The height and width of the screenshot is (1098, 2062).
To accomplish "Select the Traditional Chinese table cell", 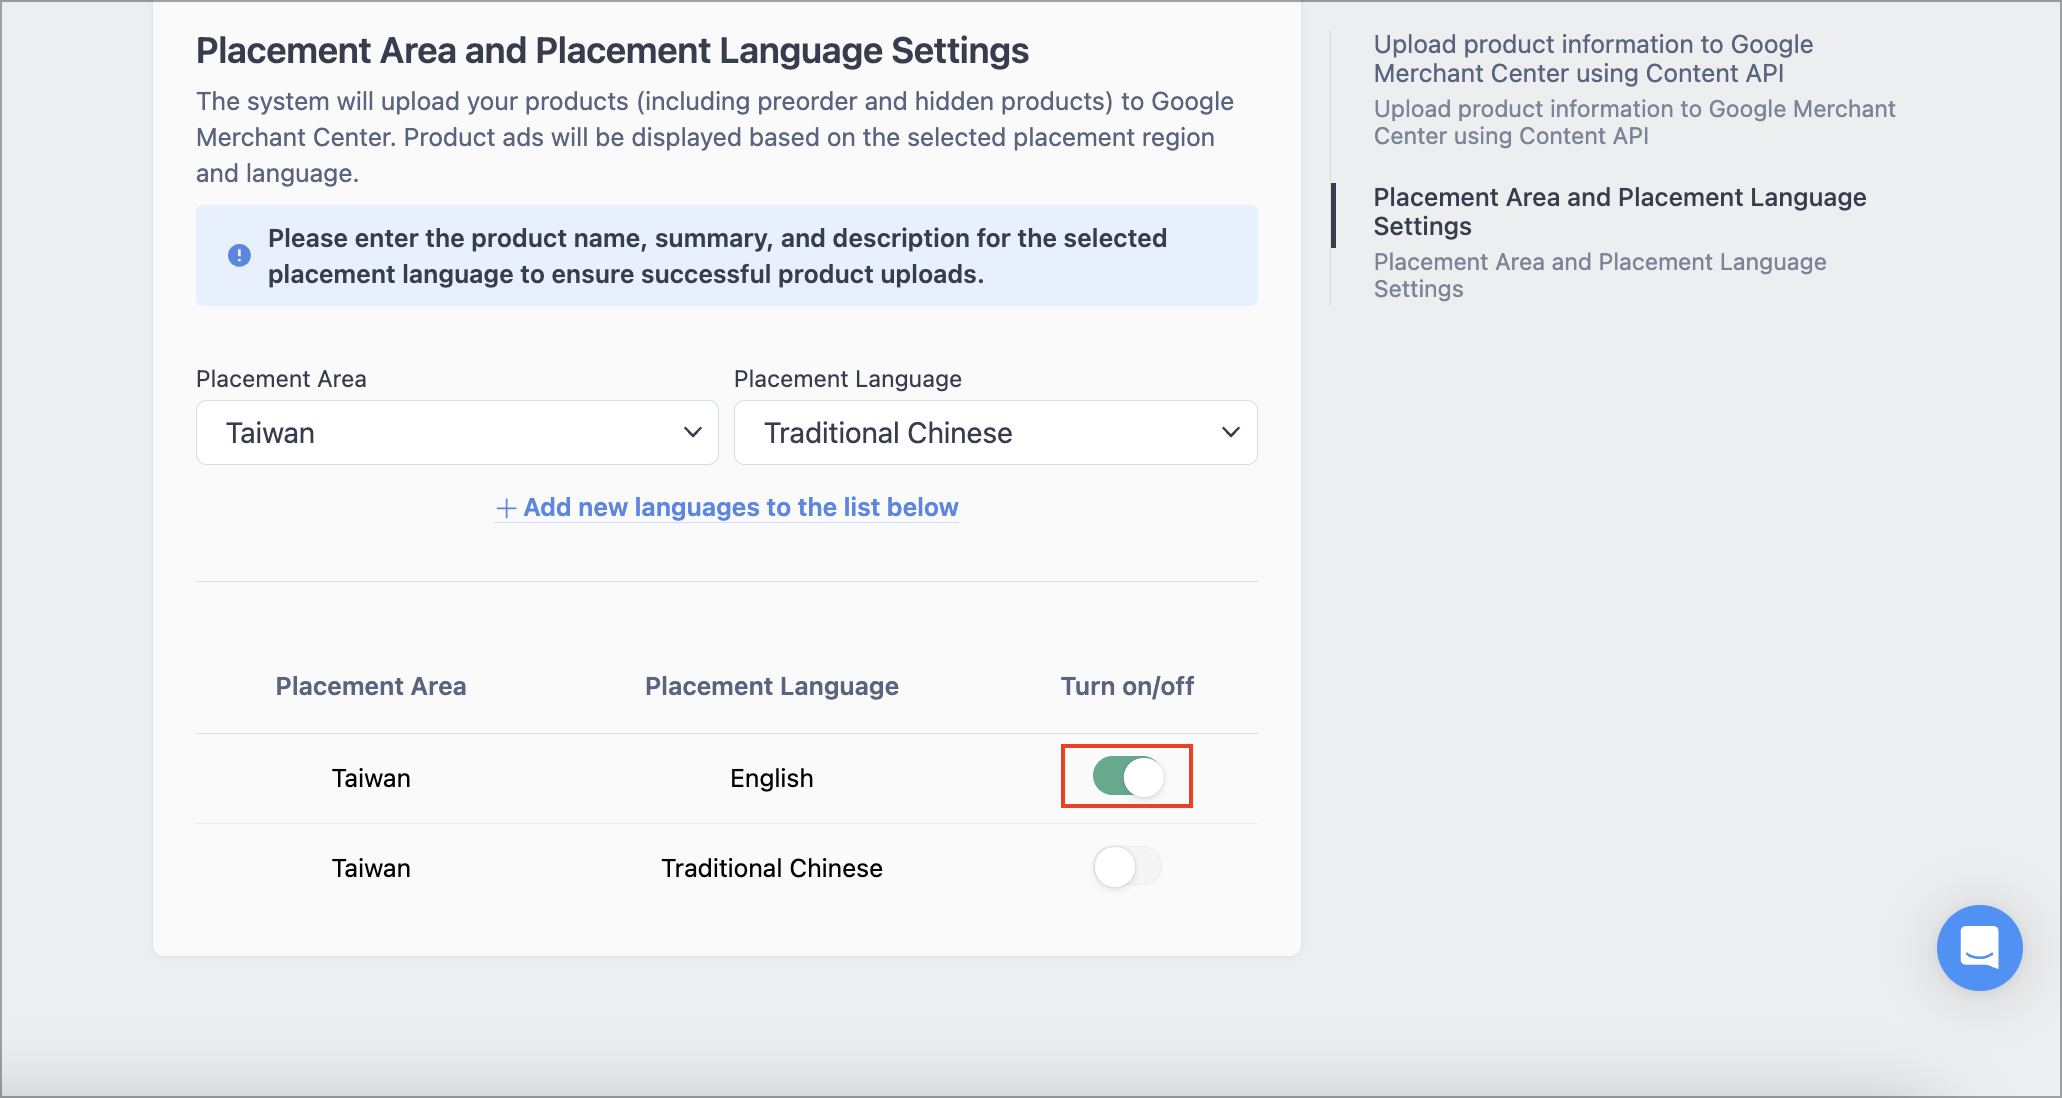I will coord(772,868).
